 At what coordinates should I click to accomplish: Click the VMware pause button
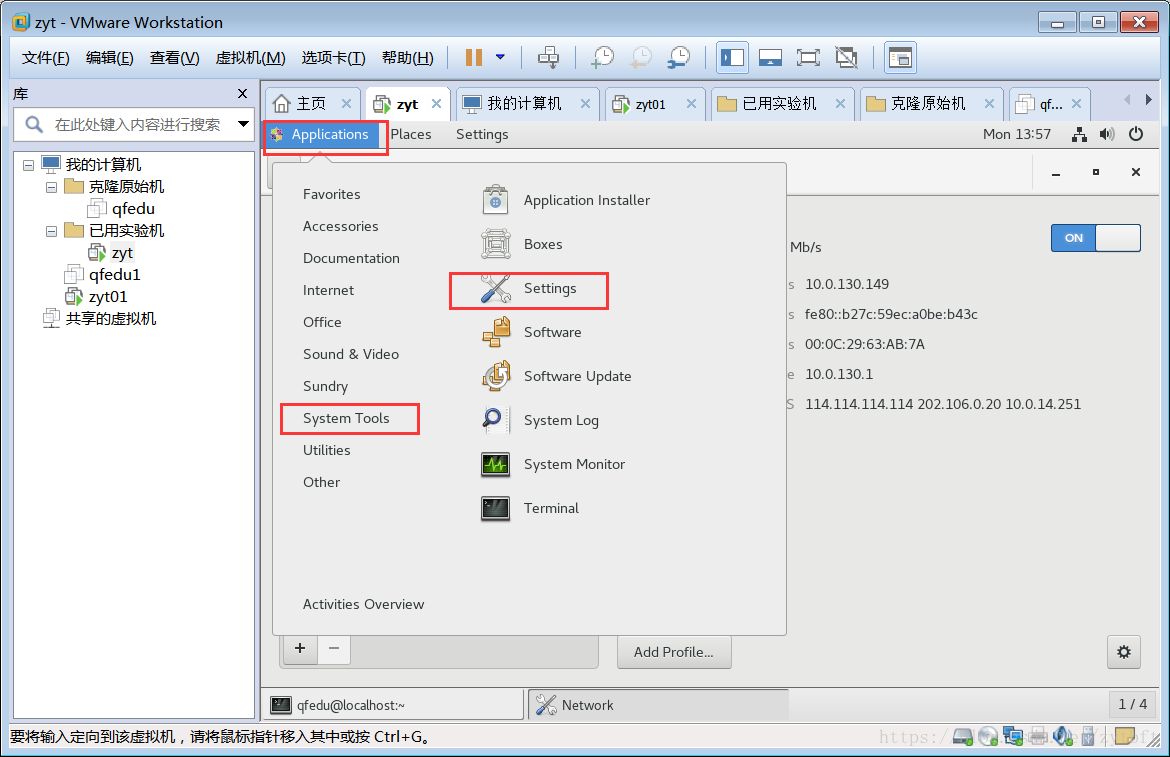point(474,57)
